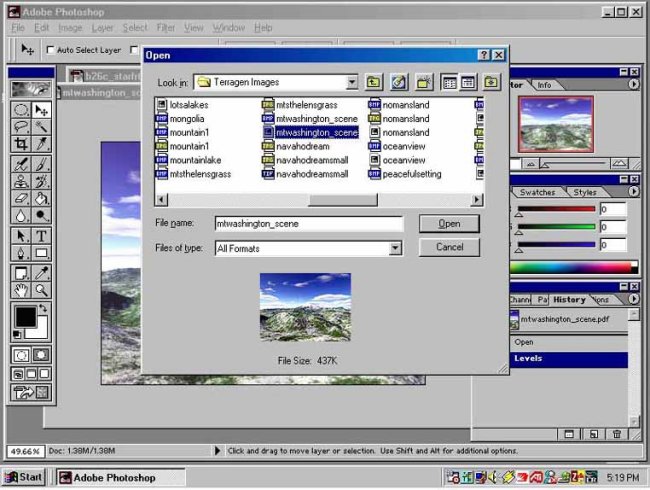Image resolution: width=650 pixels, height=490 pixels.
Task: Switch to Full Screen with Menu Bar
Action: (31, 374)
